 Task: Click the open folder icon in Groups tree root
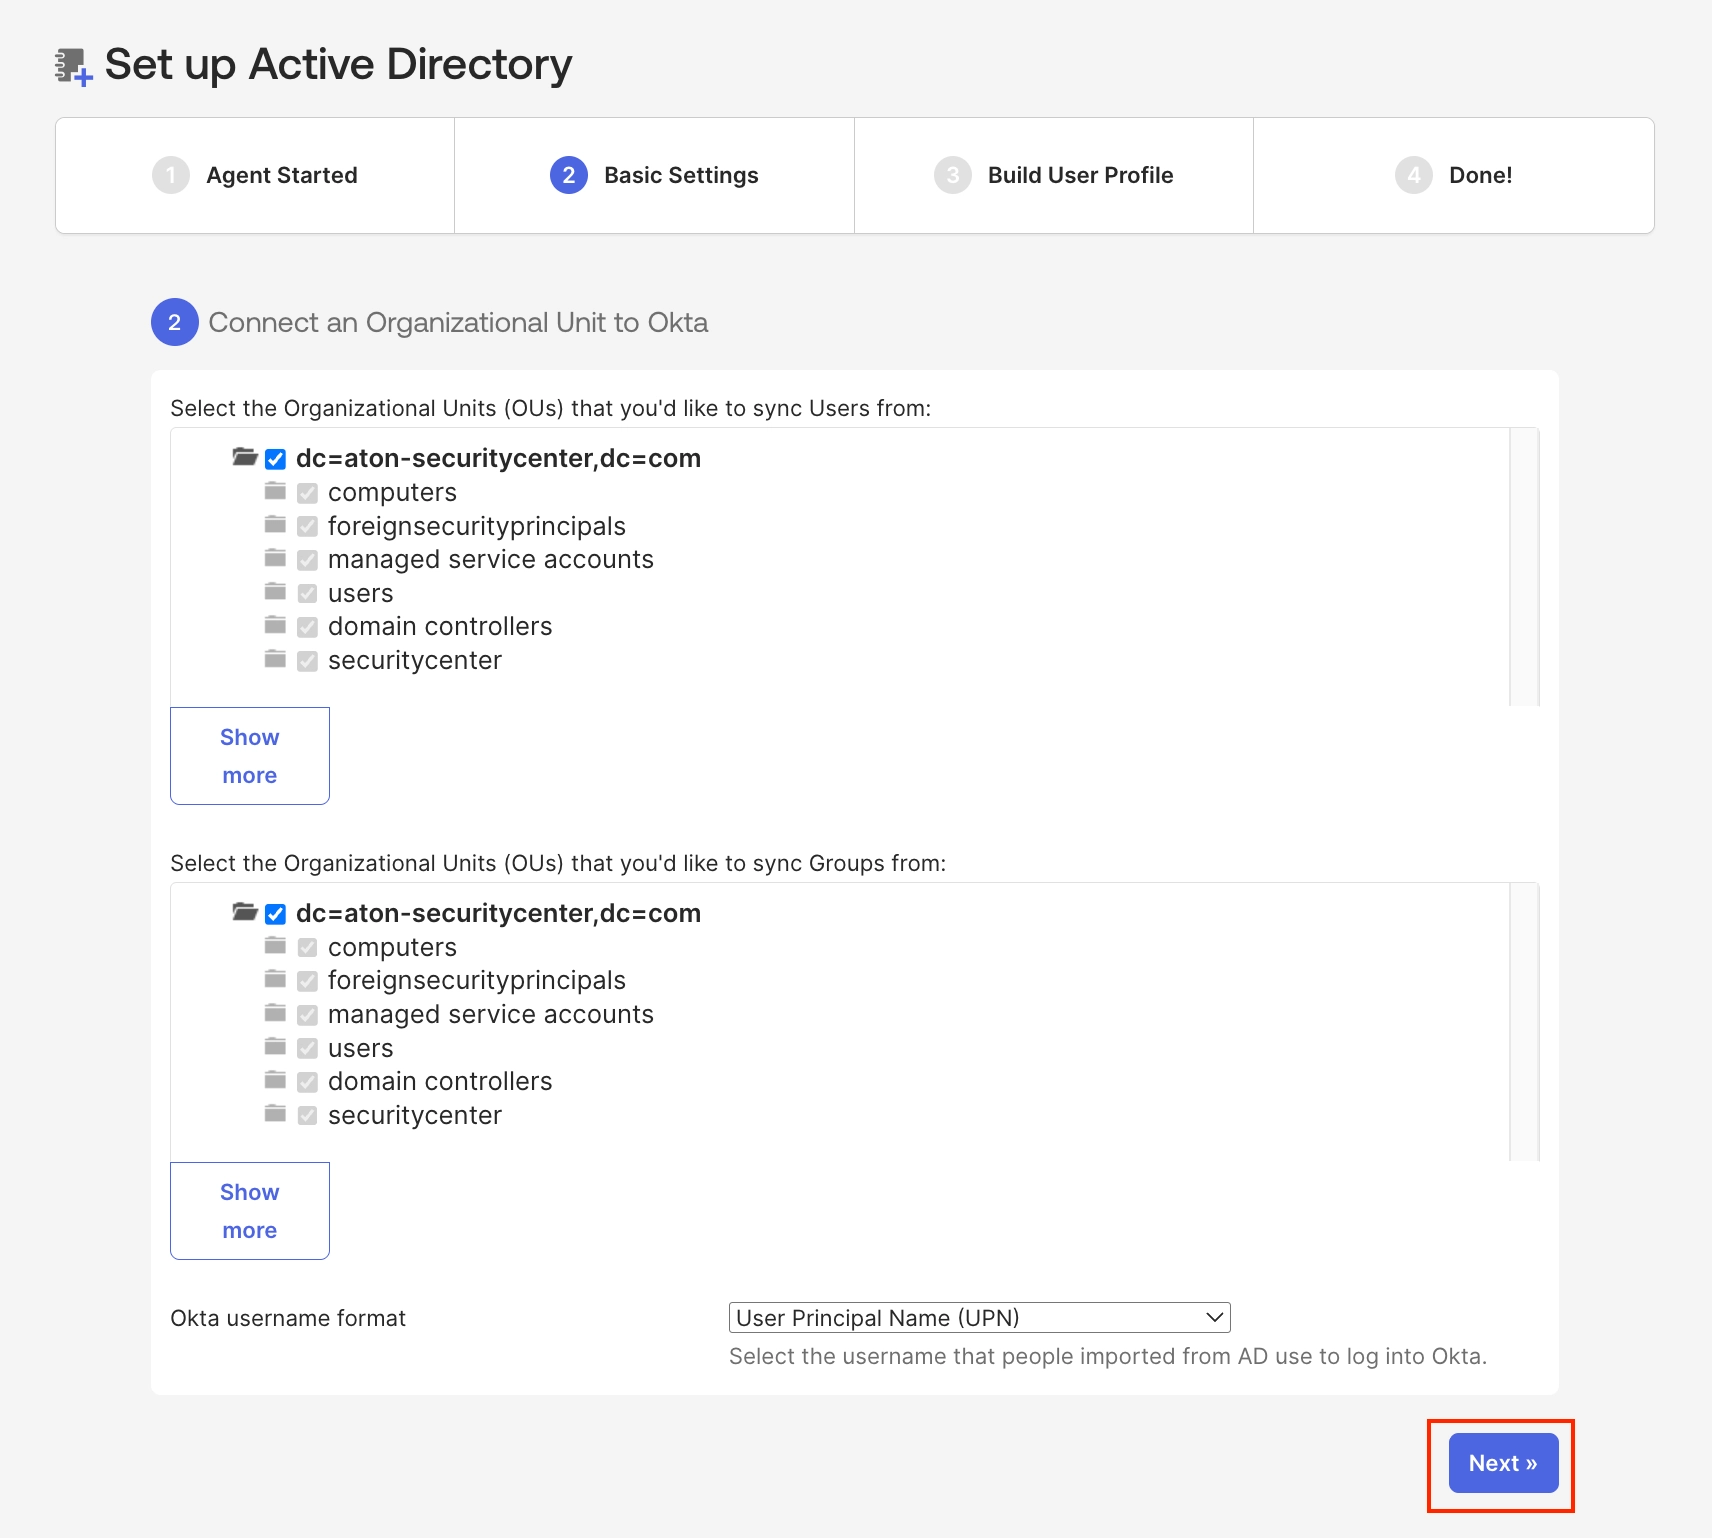pos(245,912)
